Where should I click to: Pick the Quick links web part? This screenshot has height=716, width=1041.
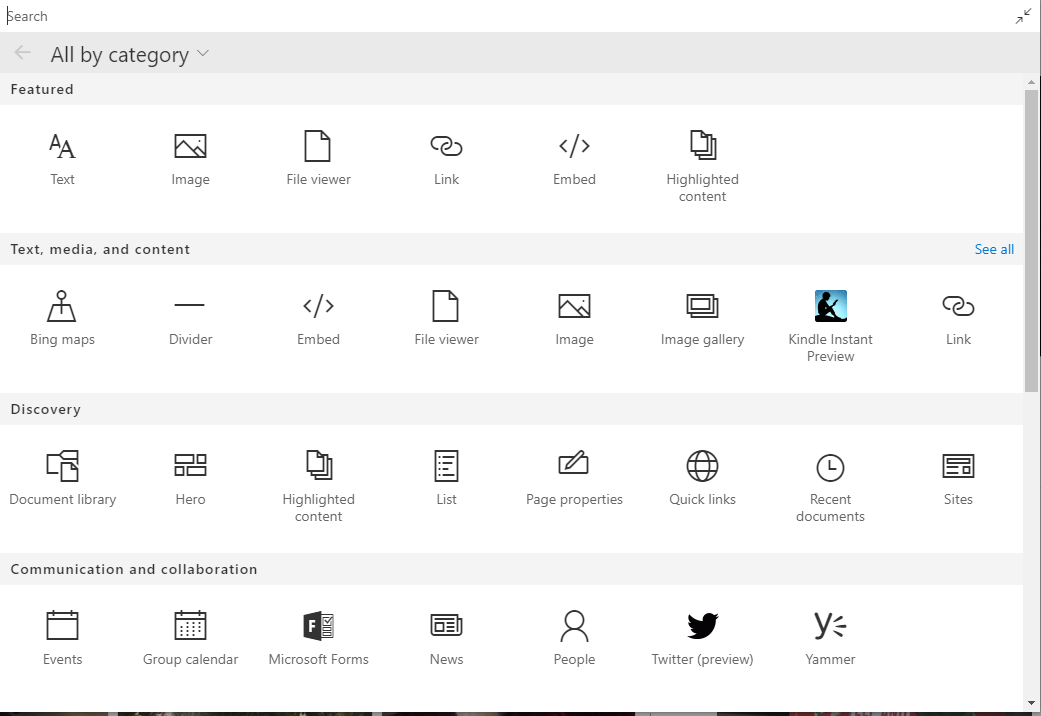702,478
